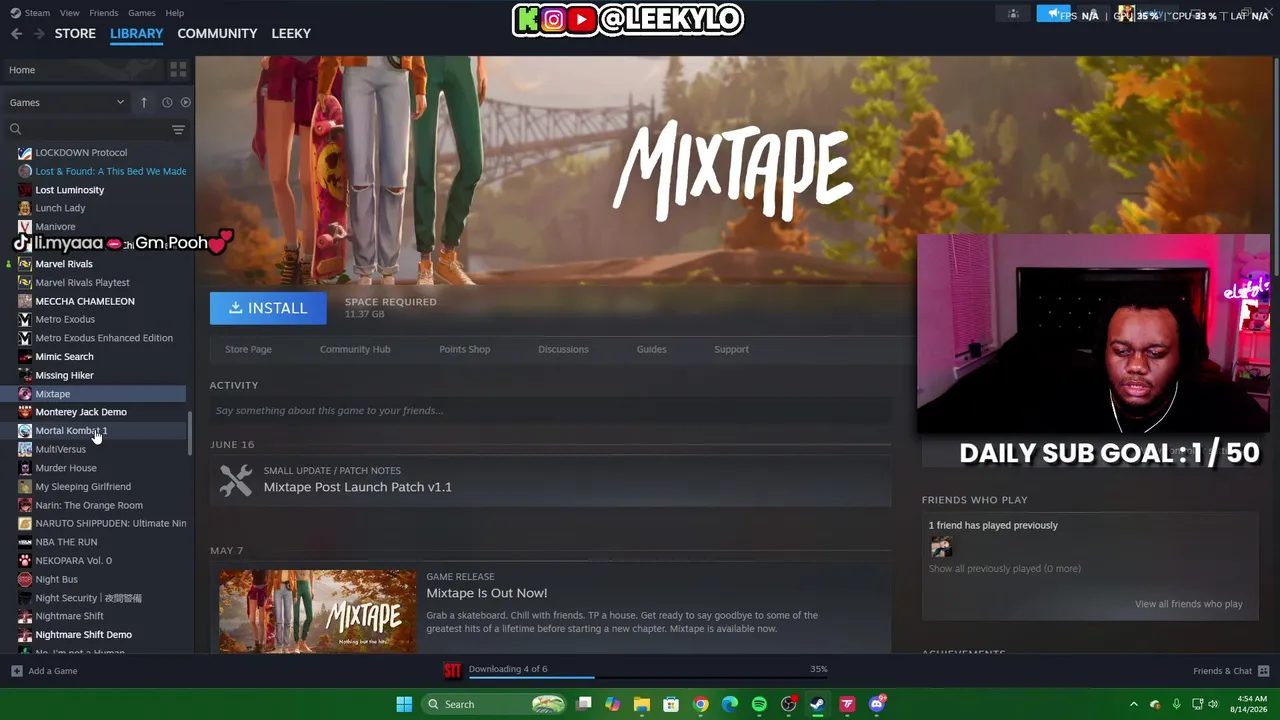Click the game list scrollbar

pyautogui.click(x=190, y=434)
